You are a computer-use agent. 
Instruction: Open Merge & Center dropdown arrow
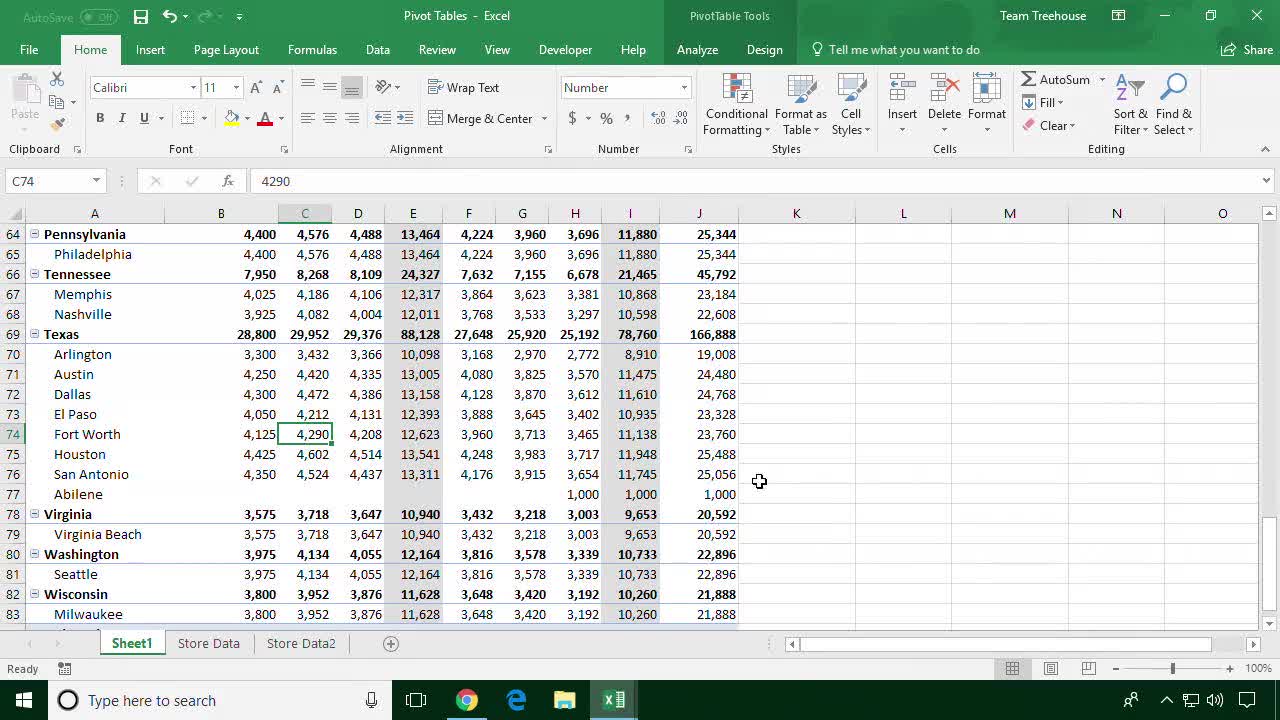545,118
